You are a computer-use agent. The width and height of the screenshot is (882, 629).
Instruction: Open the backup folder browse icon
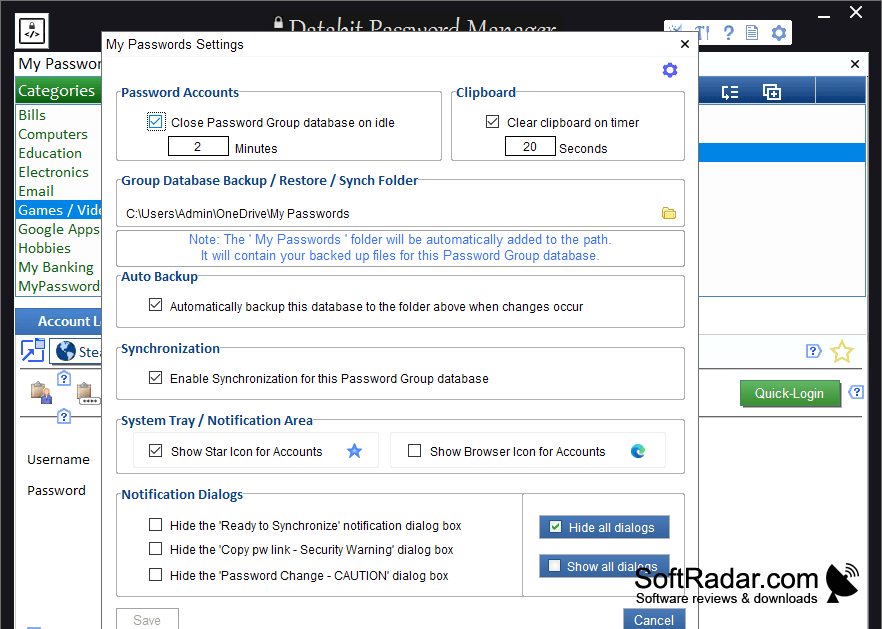point(669,213)
